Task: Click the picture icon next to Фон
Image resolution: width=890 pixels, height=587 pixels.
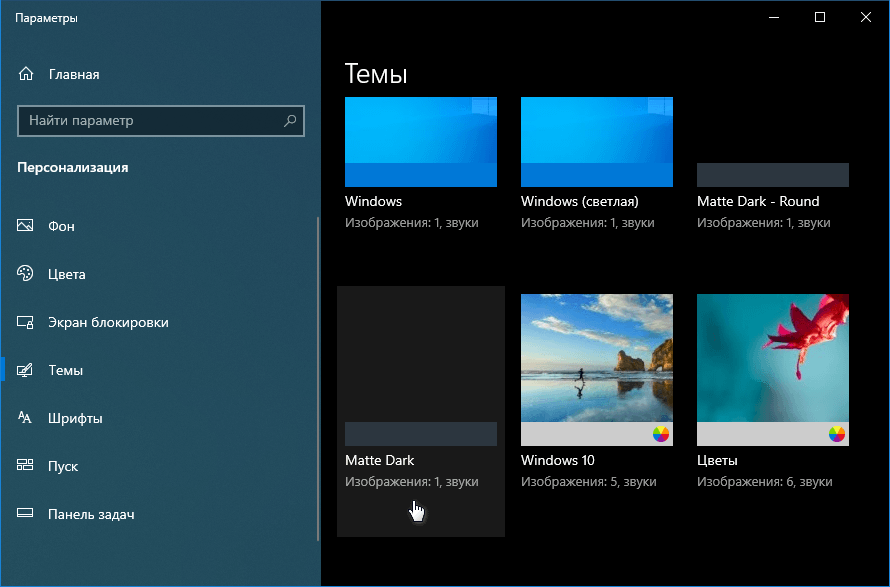Action: 25,225
